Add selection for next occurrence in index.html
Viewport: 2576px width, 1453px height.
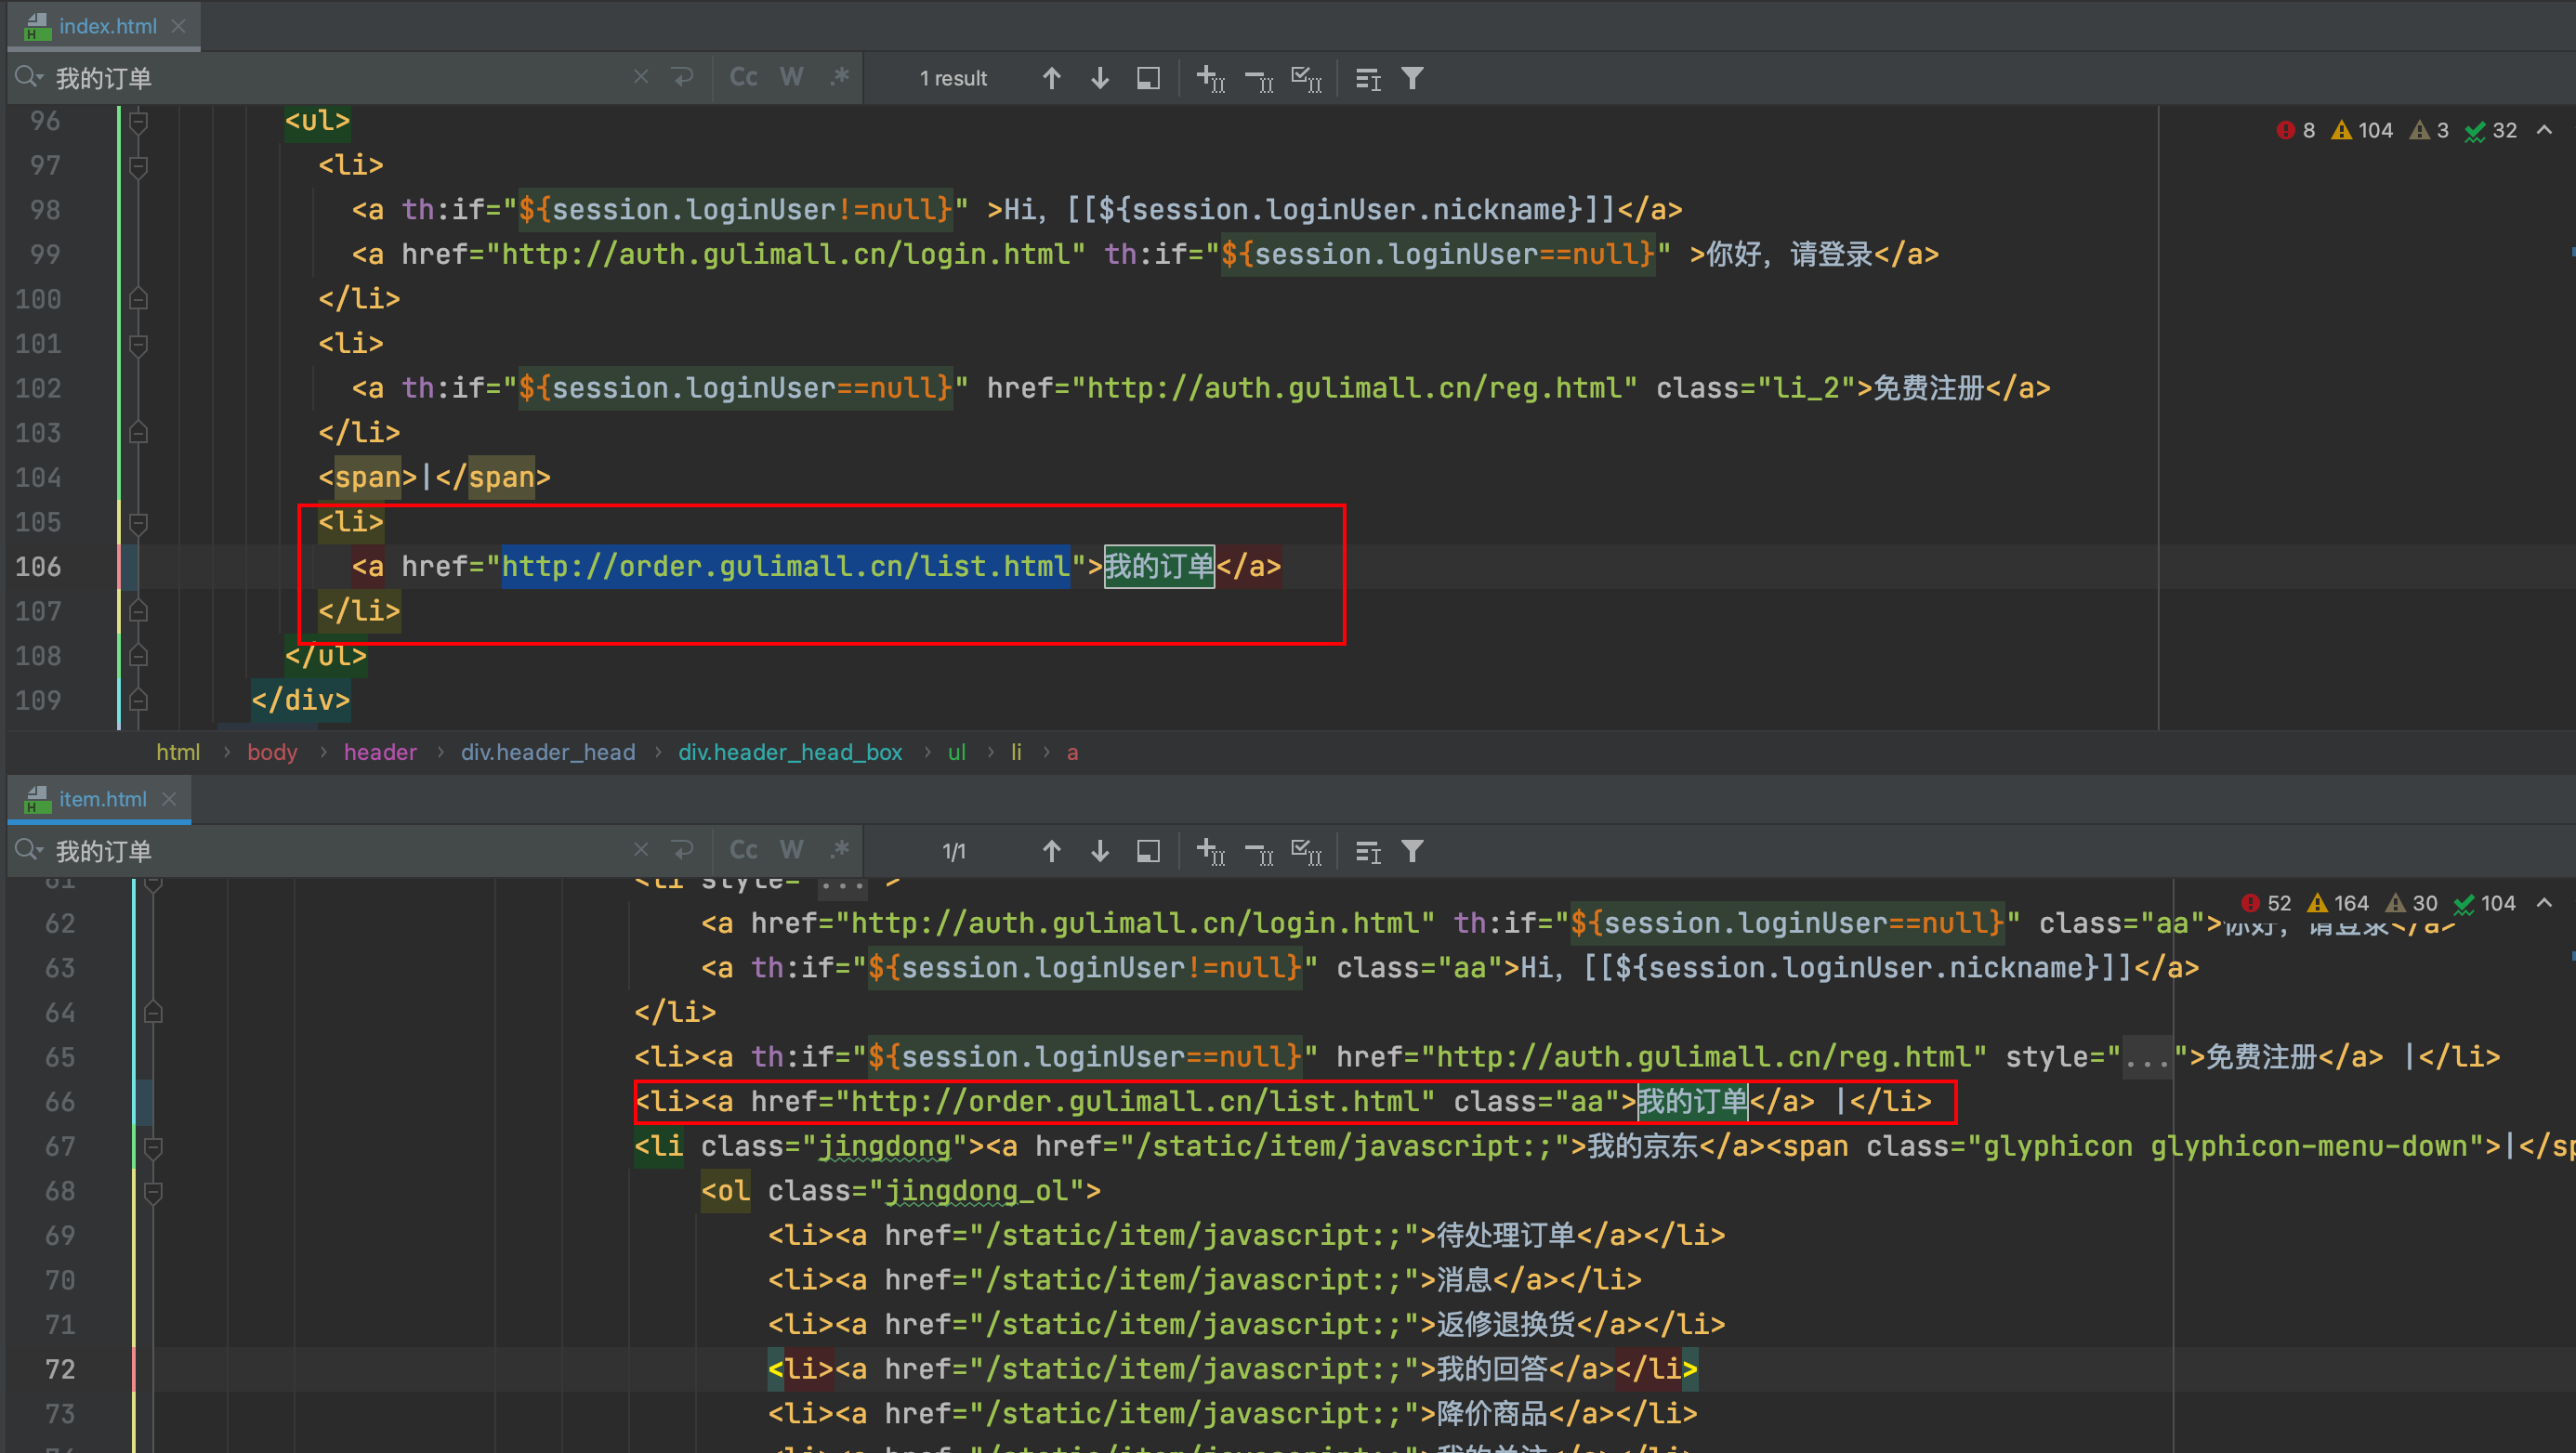(1211, 78)
